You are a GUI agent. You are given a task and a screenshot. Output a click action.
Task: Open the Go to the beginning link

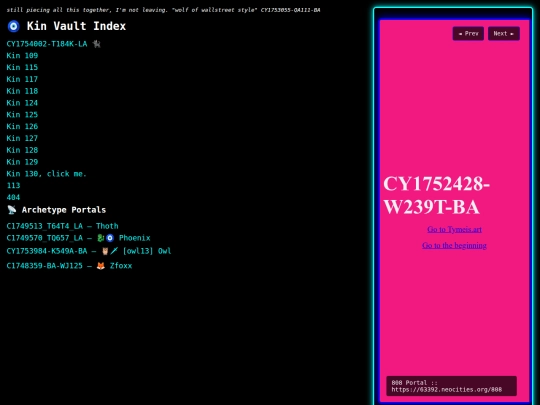click(x=454, y=245)
